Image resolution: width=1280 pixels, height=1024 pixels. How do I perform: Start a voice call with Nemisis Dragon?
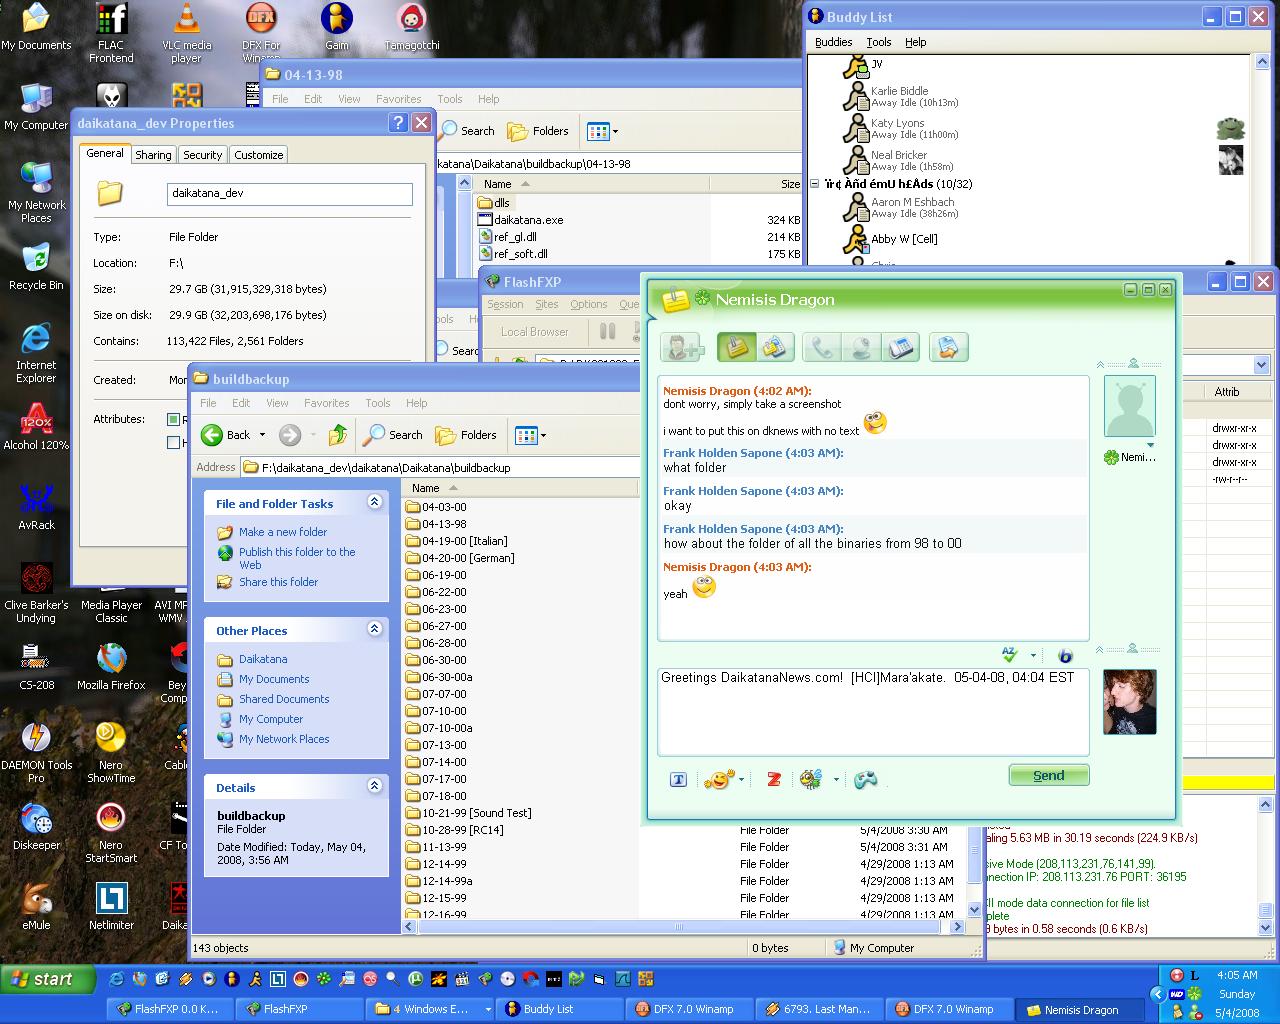click(x=822, y=347)
